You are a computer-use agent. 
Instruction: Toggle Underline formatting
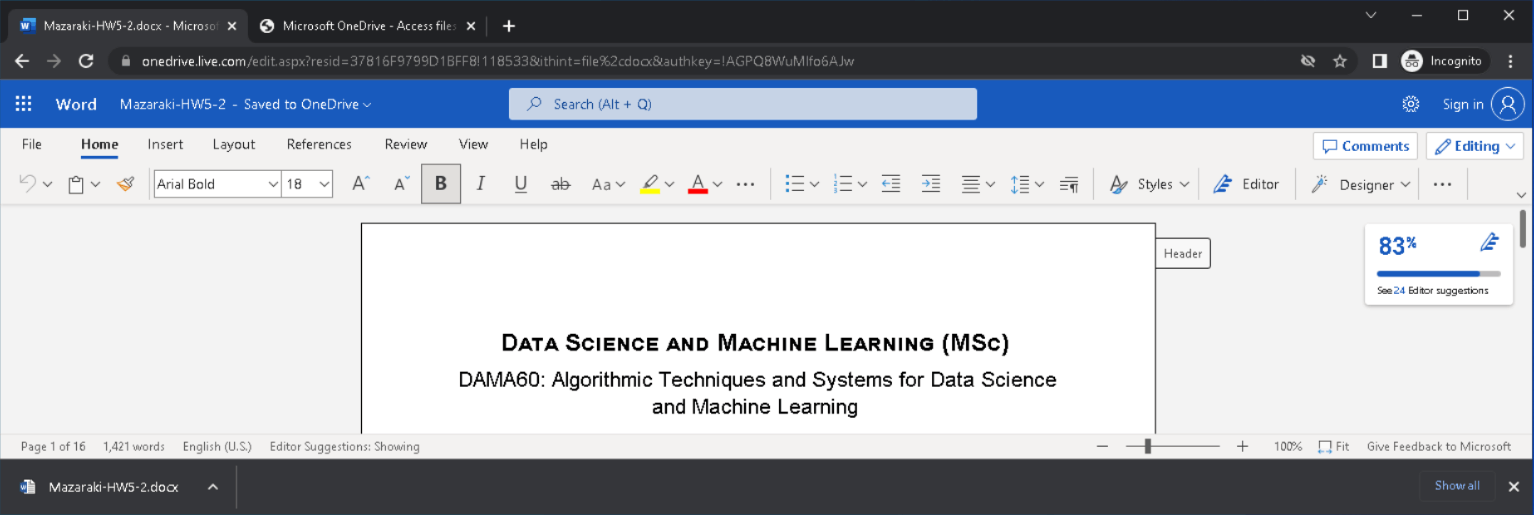click(520, 184)
